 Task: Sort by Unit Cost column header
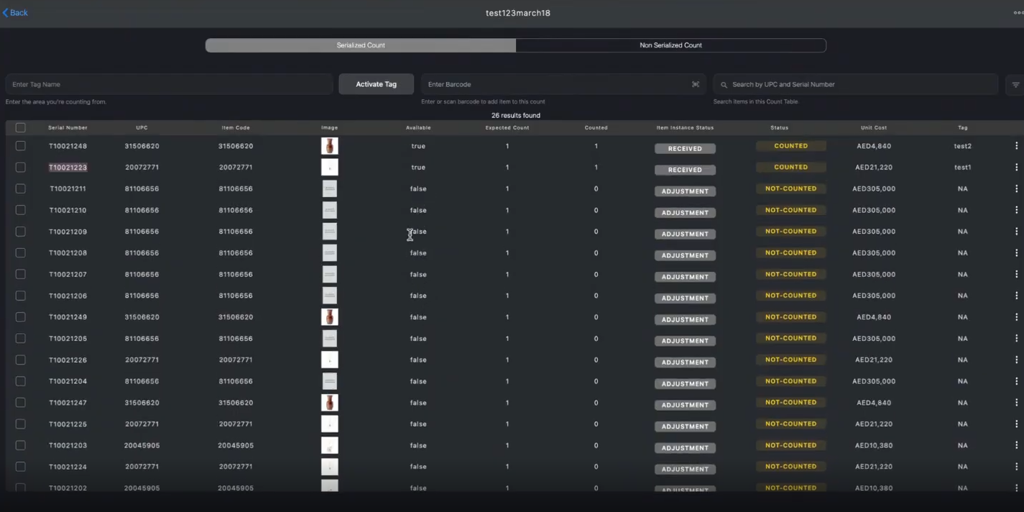874,128
